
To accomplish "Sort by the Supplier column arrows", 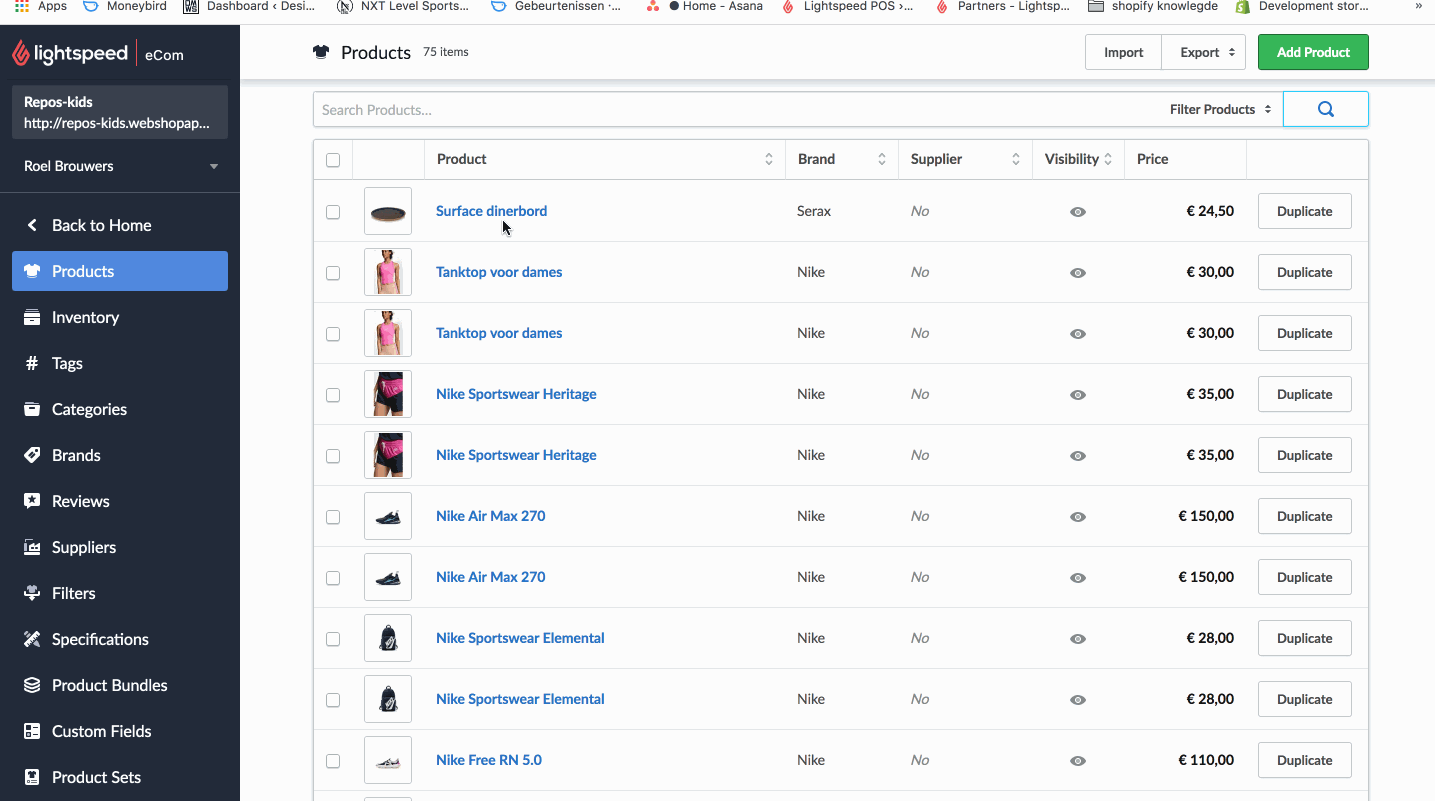I will [x=1016, y=159].
